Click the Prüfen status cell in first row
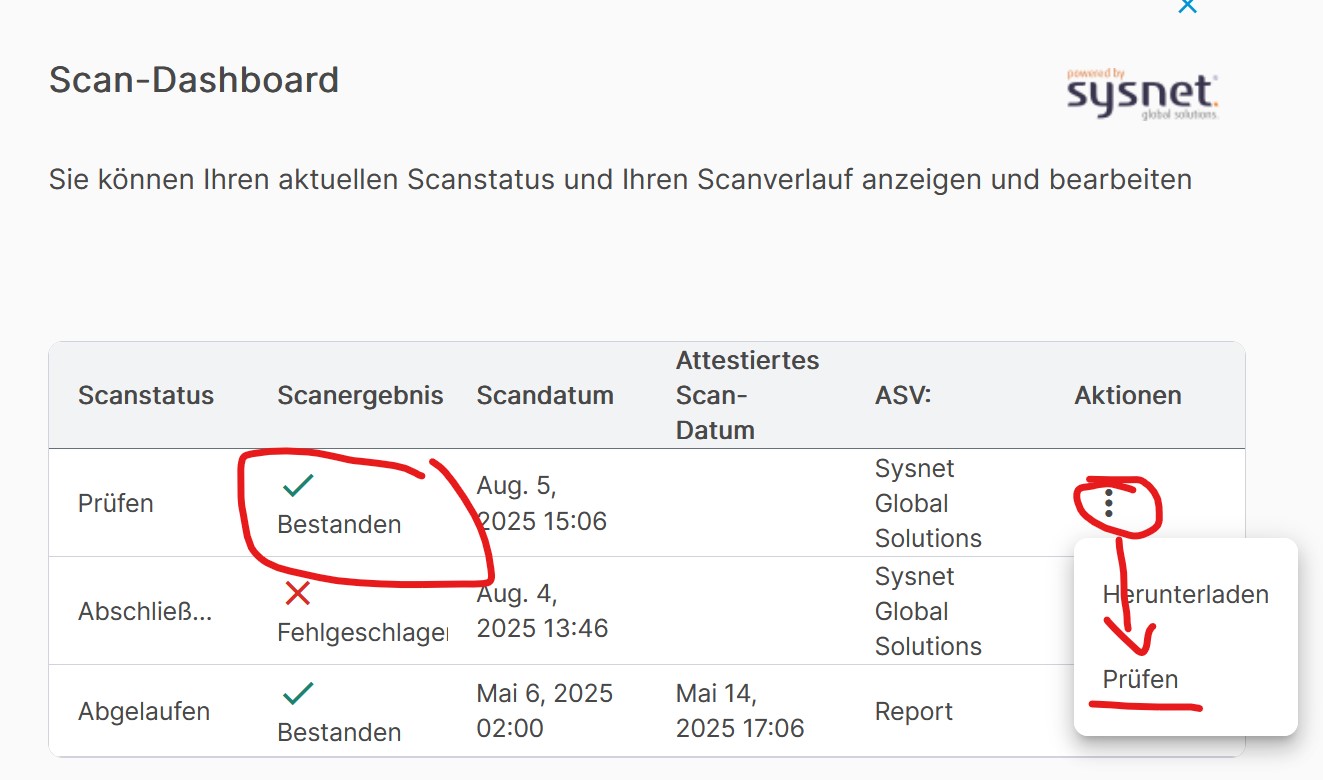The image size is (1323, 780). (116, 503)
